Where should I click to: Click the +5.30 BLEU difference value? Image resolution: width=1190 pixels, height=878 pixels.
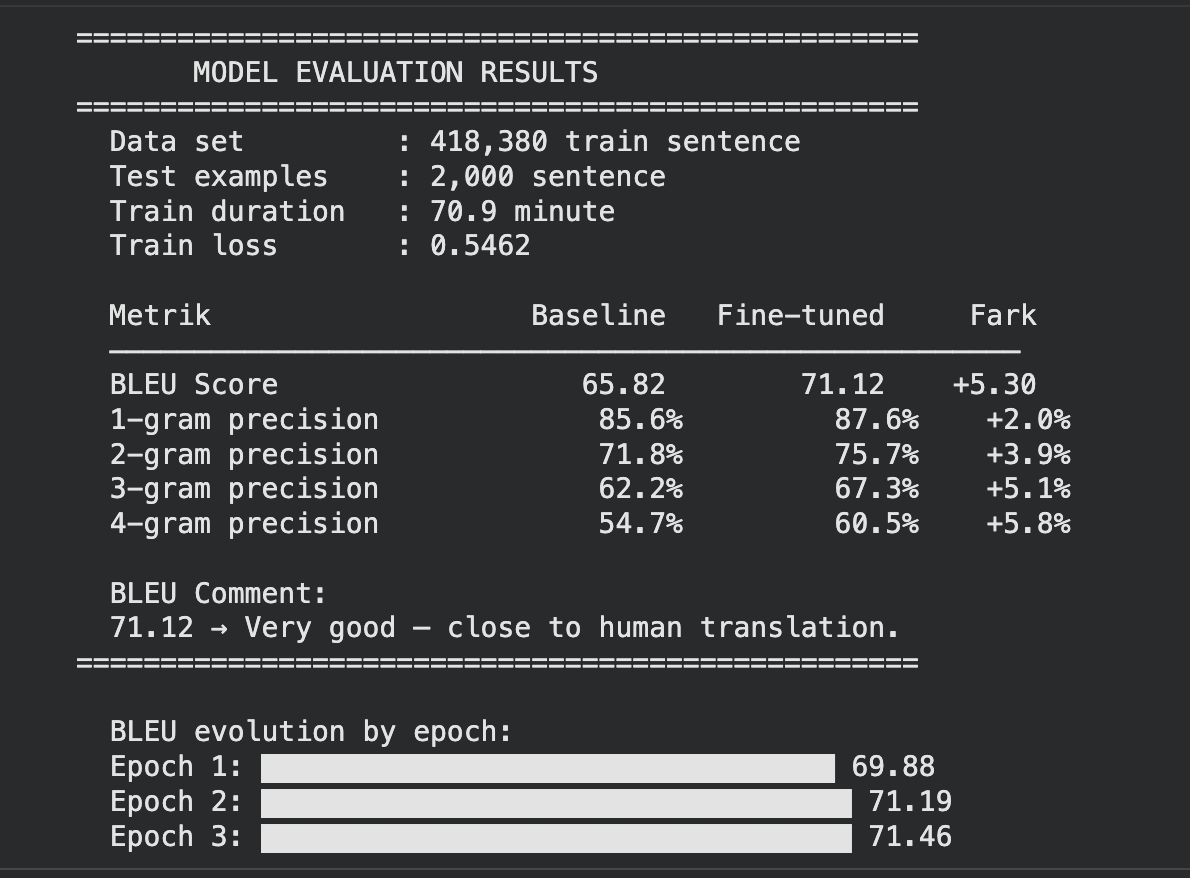click(x=994, y=385)
